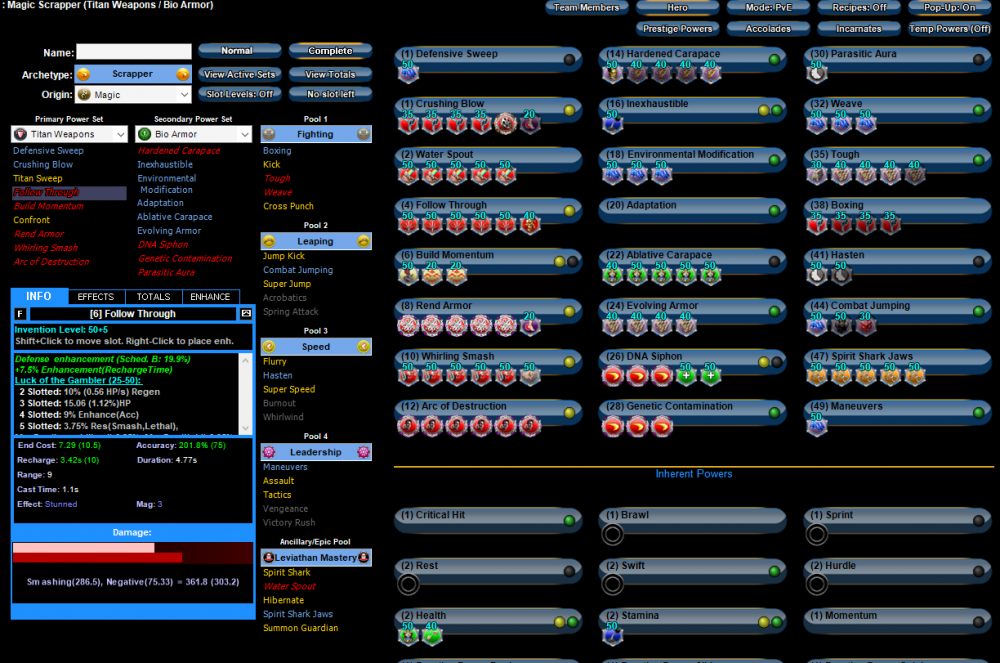This screenshot has width=1000, height=663.
Task: Click the View Active Sets button
Action: point(240,74)
